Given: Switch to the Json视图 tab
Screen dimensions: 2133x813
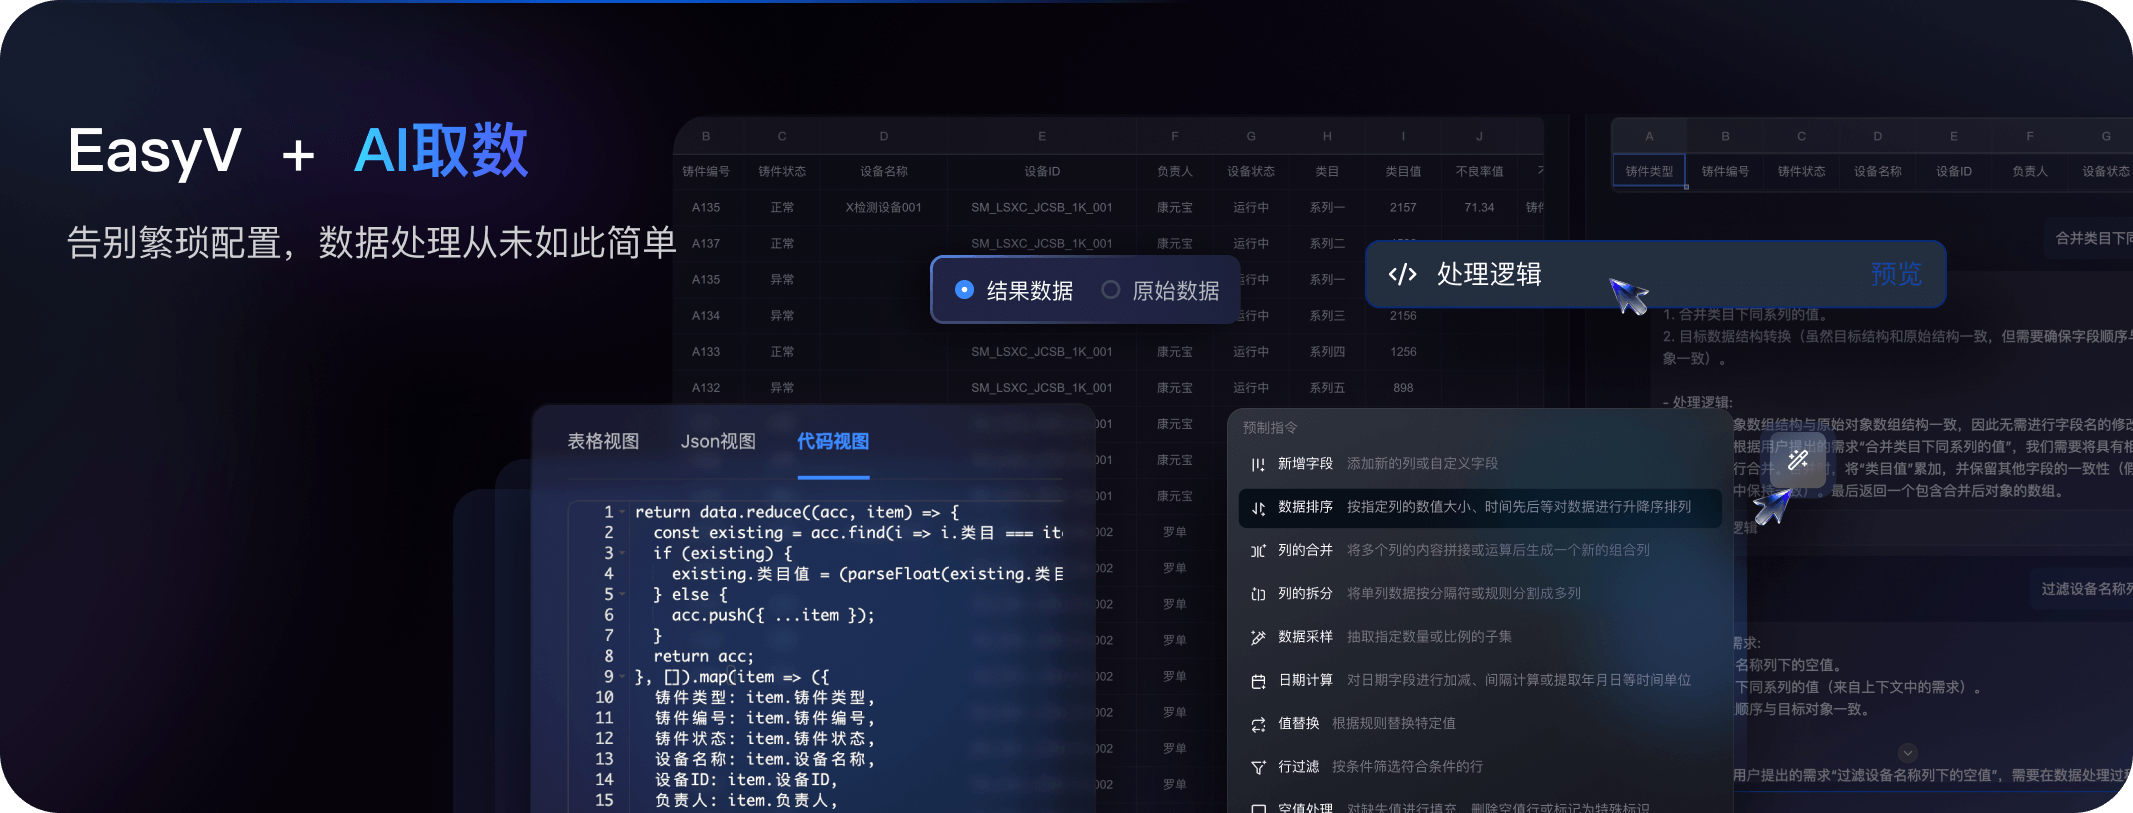Looking at the screenshot, I should tap(718, 441).
